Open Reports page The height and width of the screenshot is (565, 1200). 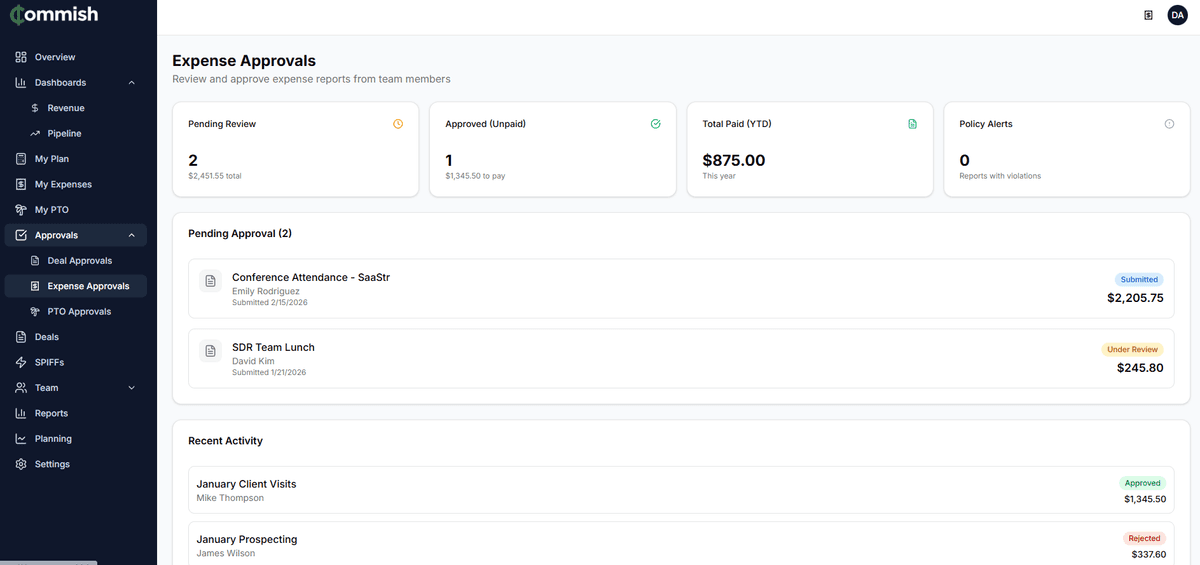[76, 413]
